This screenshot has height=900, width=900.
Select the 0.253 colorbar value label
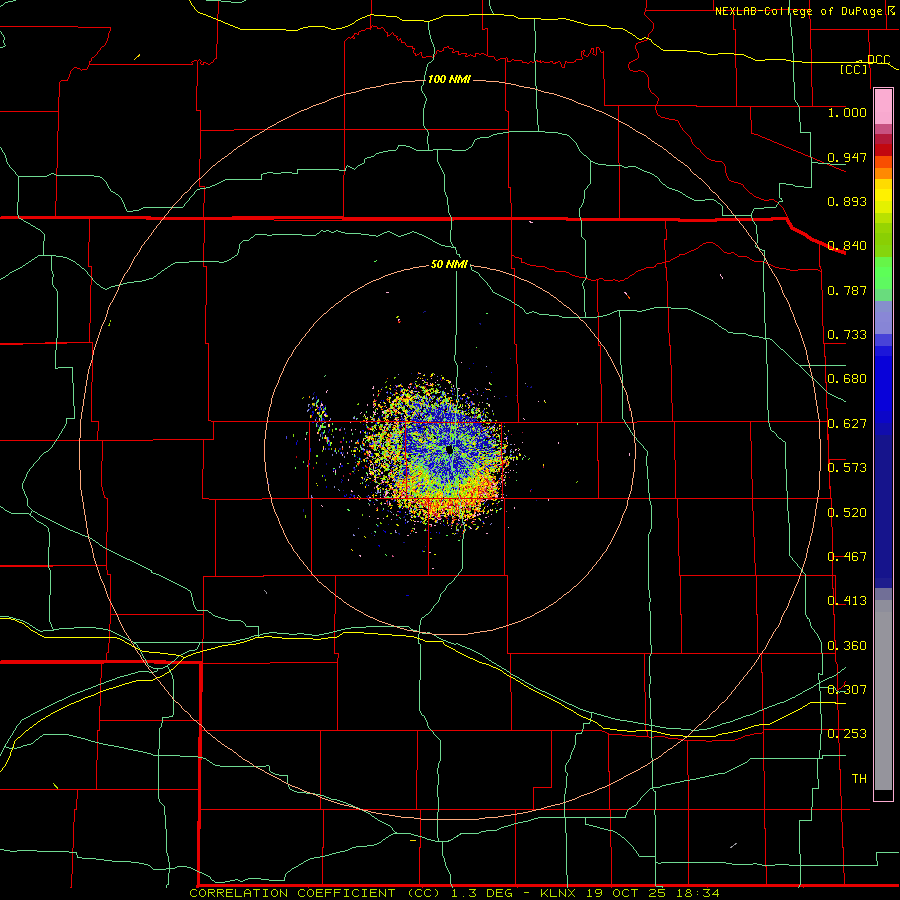(x=847, y=734)
